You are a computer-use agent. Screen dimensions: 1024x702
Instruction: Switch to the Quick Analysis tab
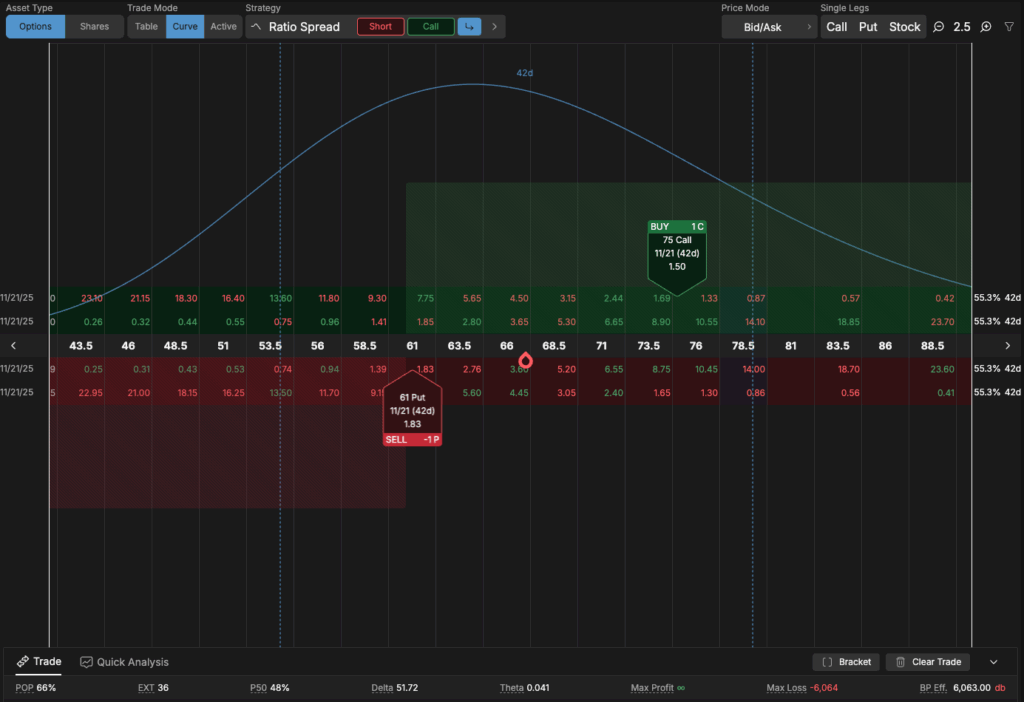coord(125,662)
